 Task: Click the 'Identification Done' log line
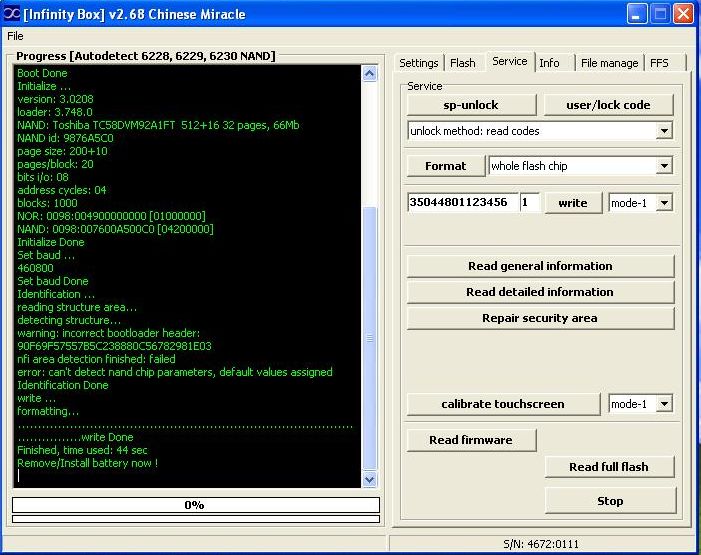pos(63,385)
